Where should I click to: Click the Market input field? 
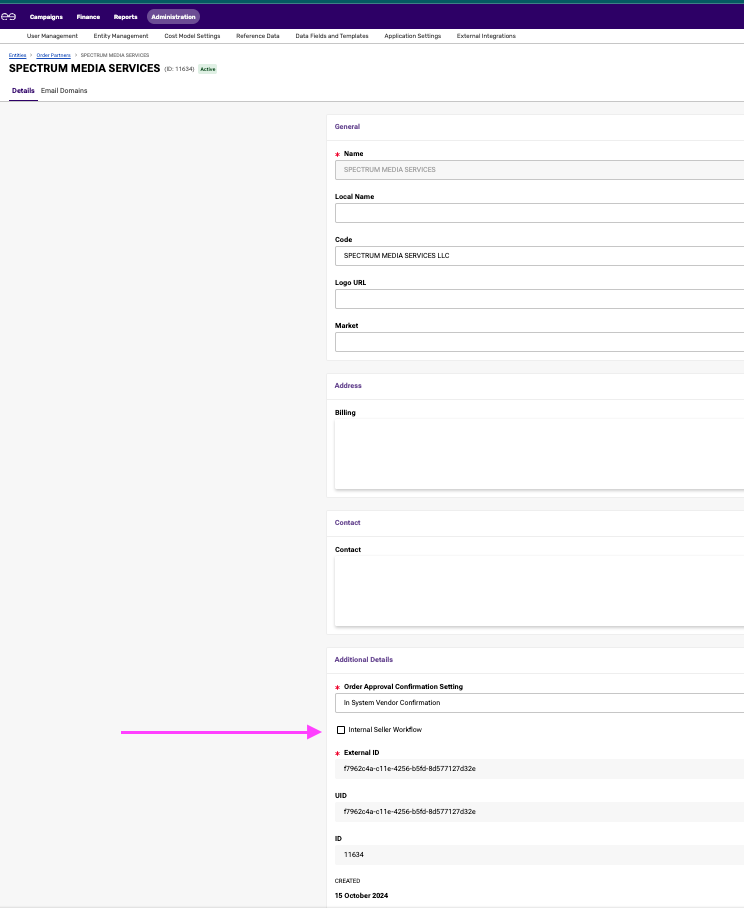539,342
